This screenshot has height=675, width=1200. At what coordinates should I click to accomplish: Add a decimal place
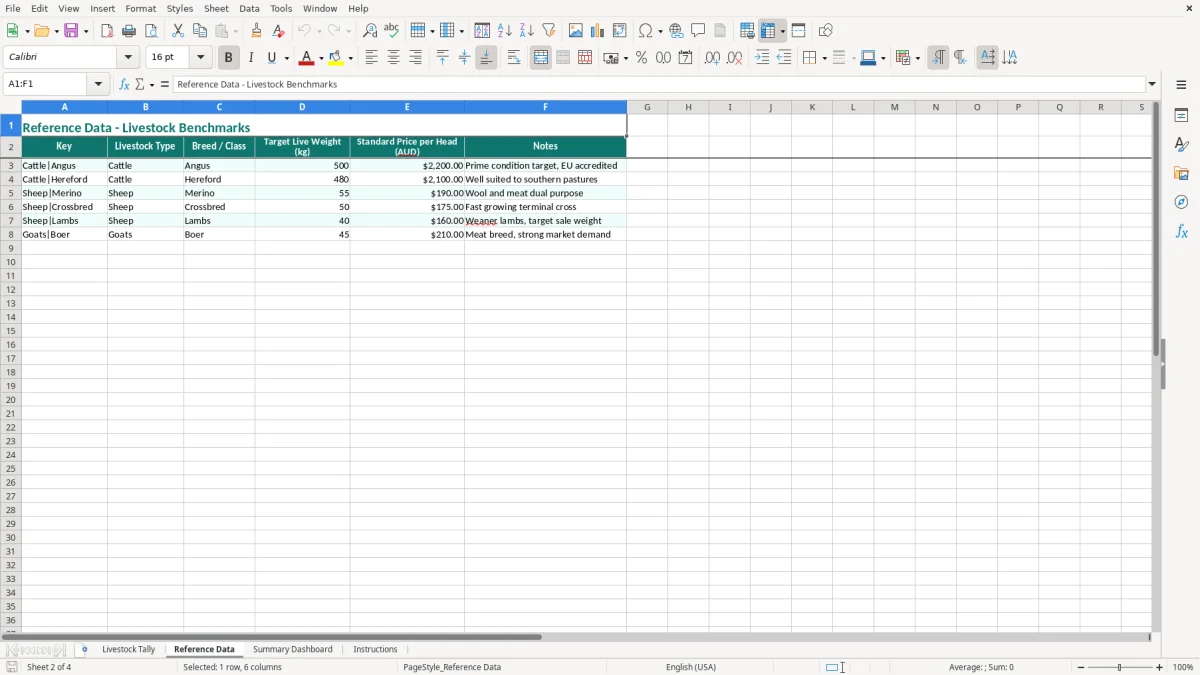[x=712, y=58]
